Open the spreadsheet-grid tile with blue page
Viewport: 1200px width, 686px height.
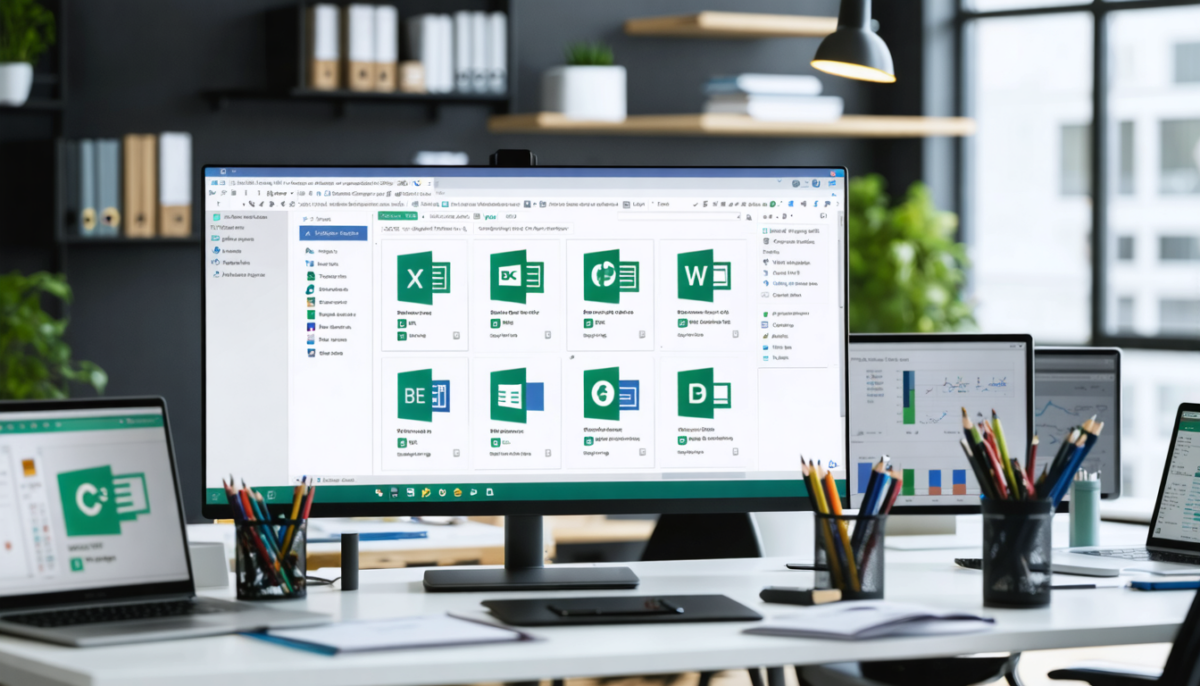point(516,395)
